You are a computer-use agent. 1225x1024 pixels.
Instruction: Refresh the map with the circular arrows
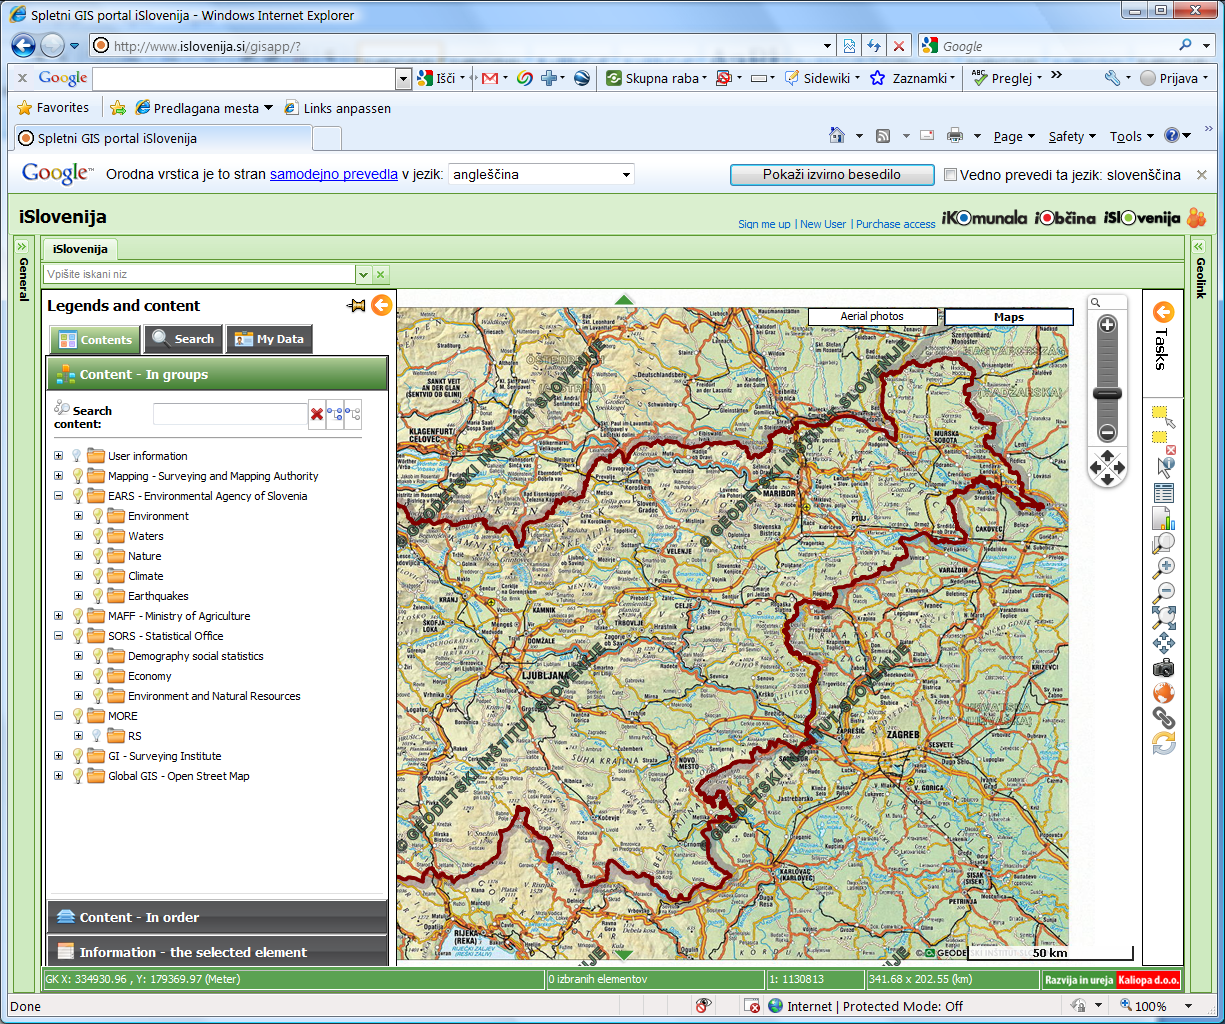tap(1163, 743)
